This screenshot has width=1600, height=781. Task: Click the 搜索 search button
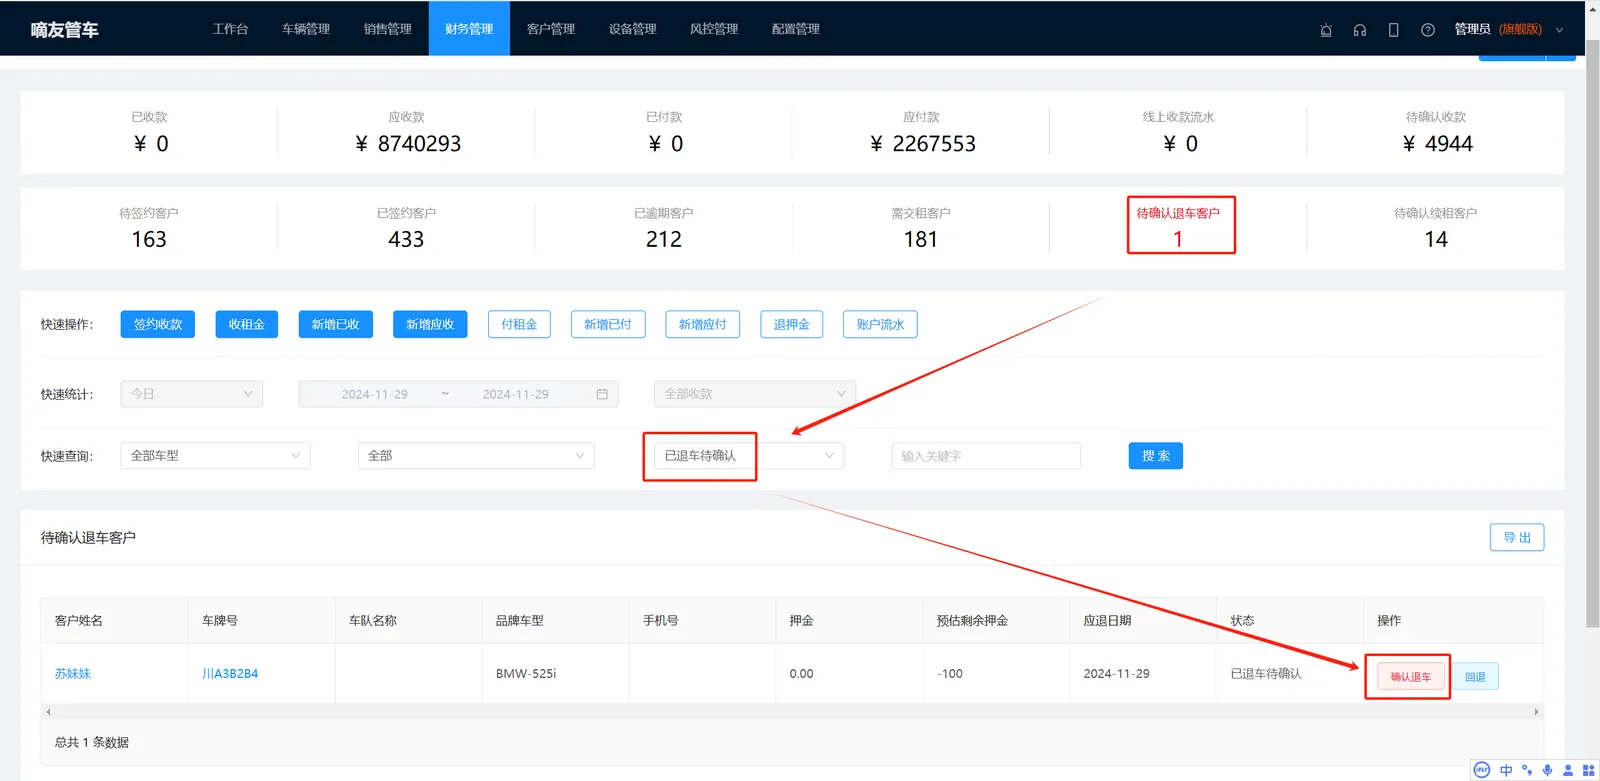pos(1156,456)
